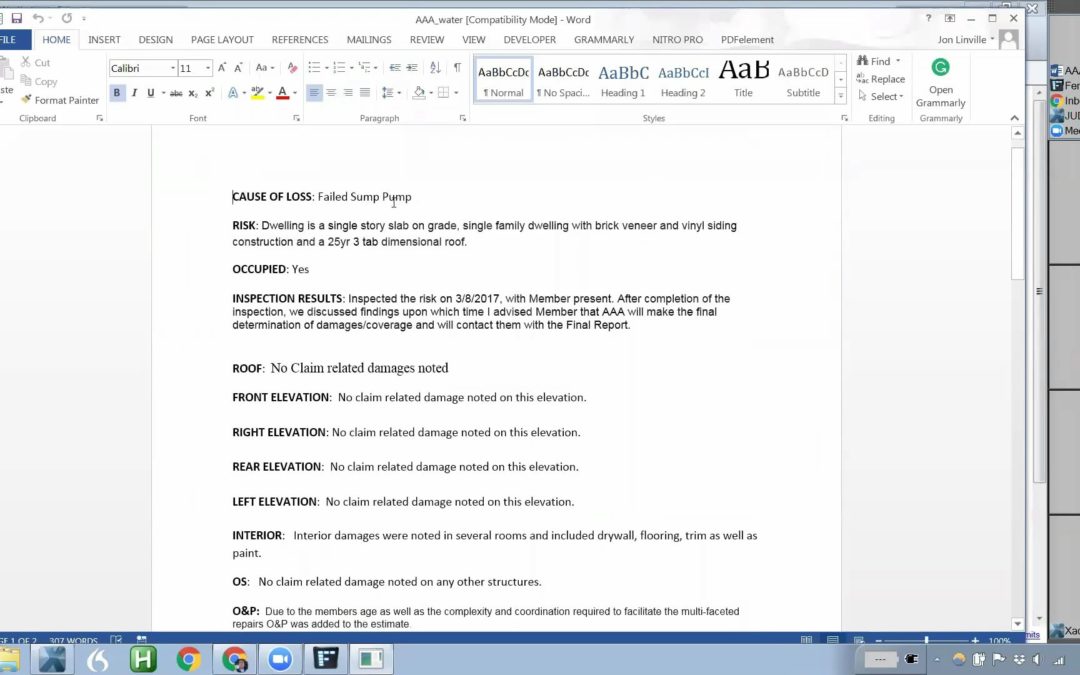Open the Change Case (Aa) dropdown
Image resolution: width=1080 pixels, height=675 pixels.
pos(264,68)
